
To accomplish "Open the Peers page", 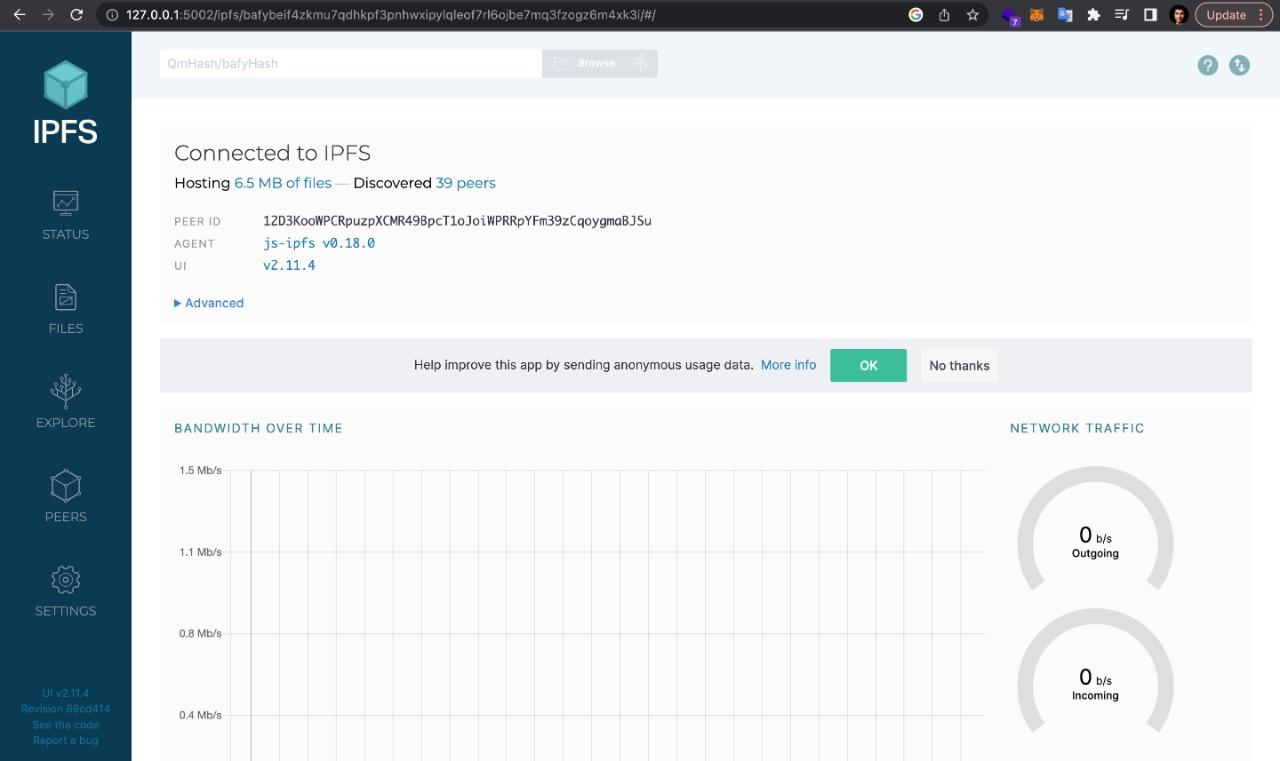I will [x=65, y=497].
